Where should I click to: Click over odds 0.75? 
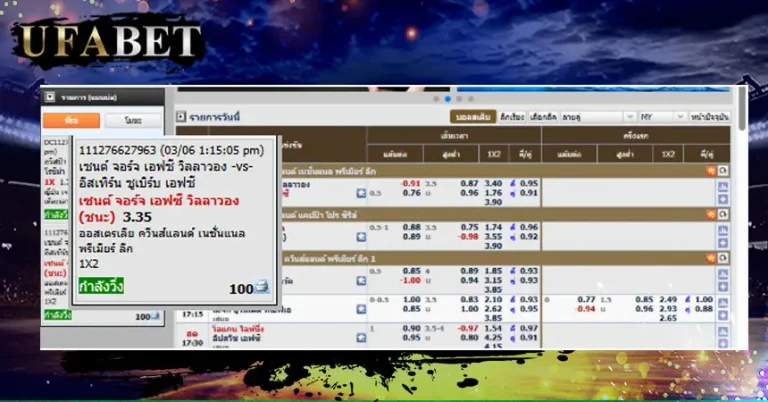point(469,227)
